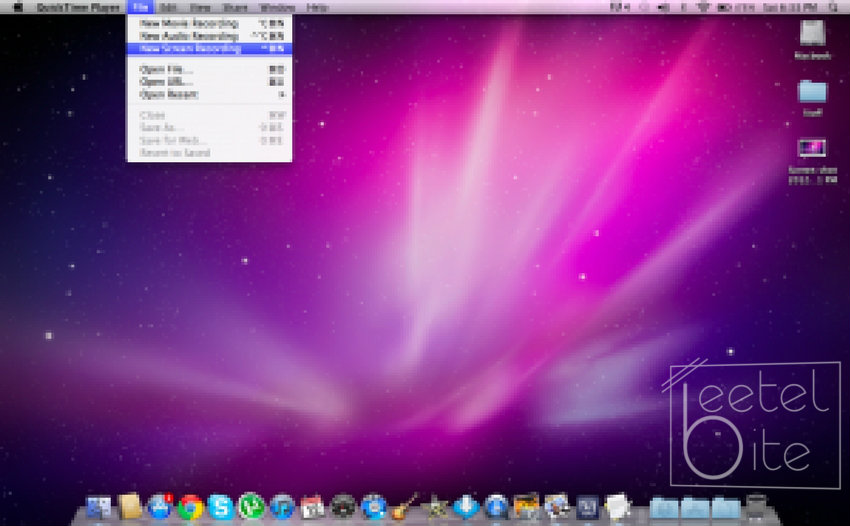
Task: Open iCal calendar from the Dock
Action: 312,508
